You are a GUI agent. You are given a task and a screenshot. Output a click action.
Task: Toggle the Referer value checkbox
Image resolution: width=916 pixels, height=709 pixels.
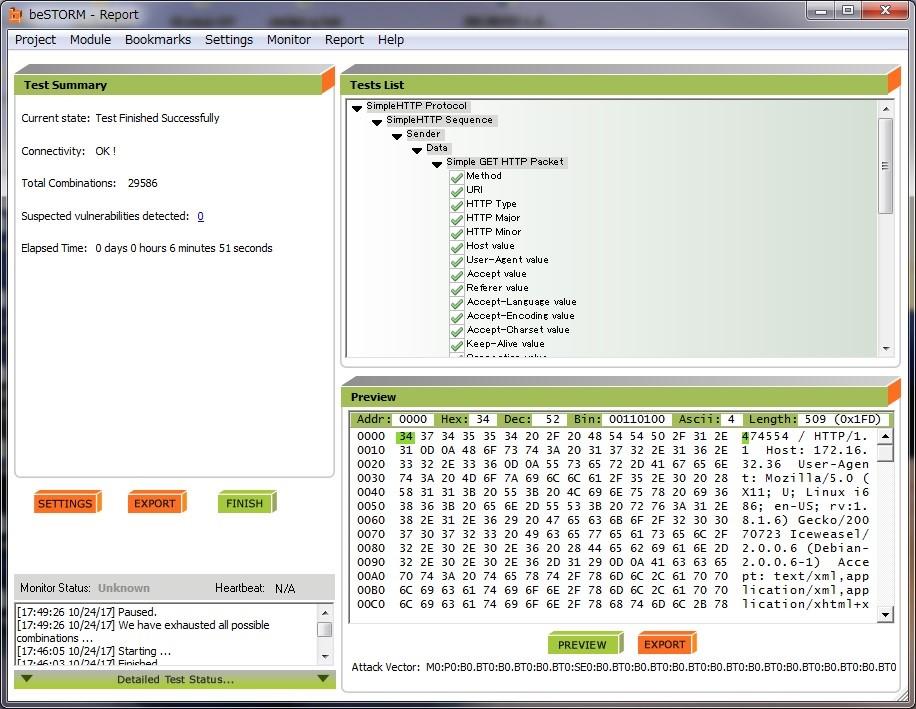coord(457,289)
